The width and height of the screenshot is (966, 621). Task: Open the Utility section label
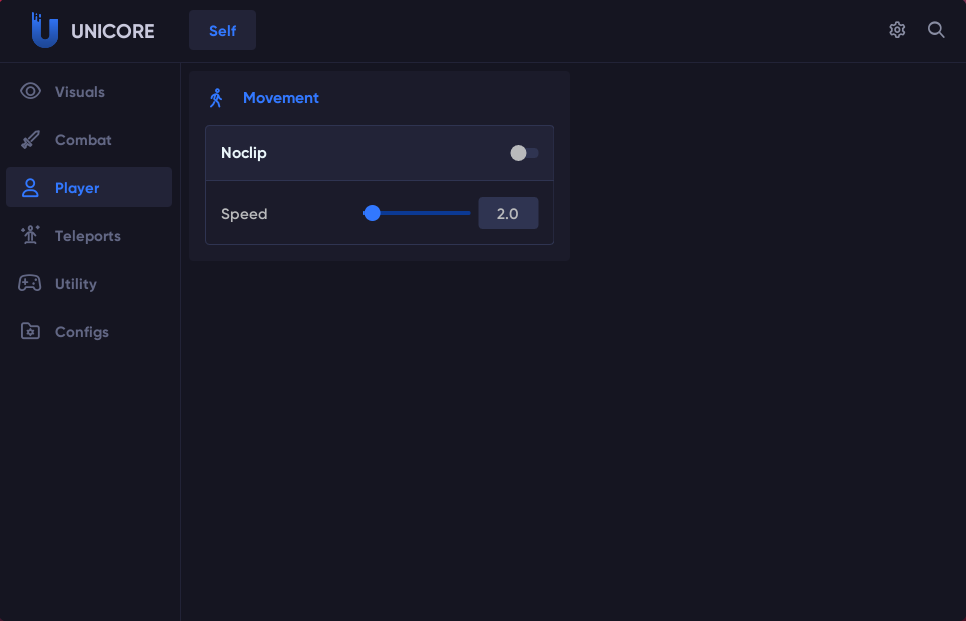pyautogui.click(x=76, y=284)
